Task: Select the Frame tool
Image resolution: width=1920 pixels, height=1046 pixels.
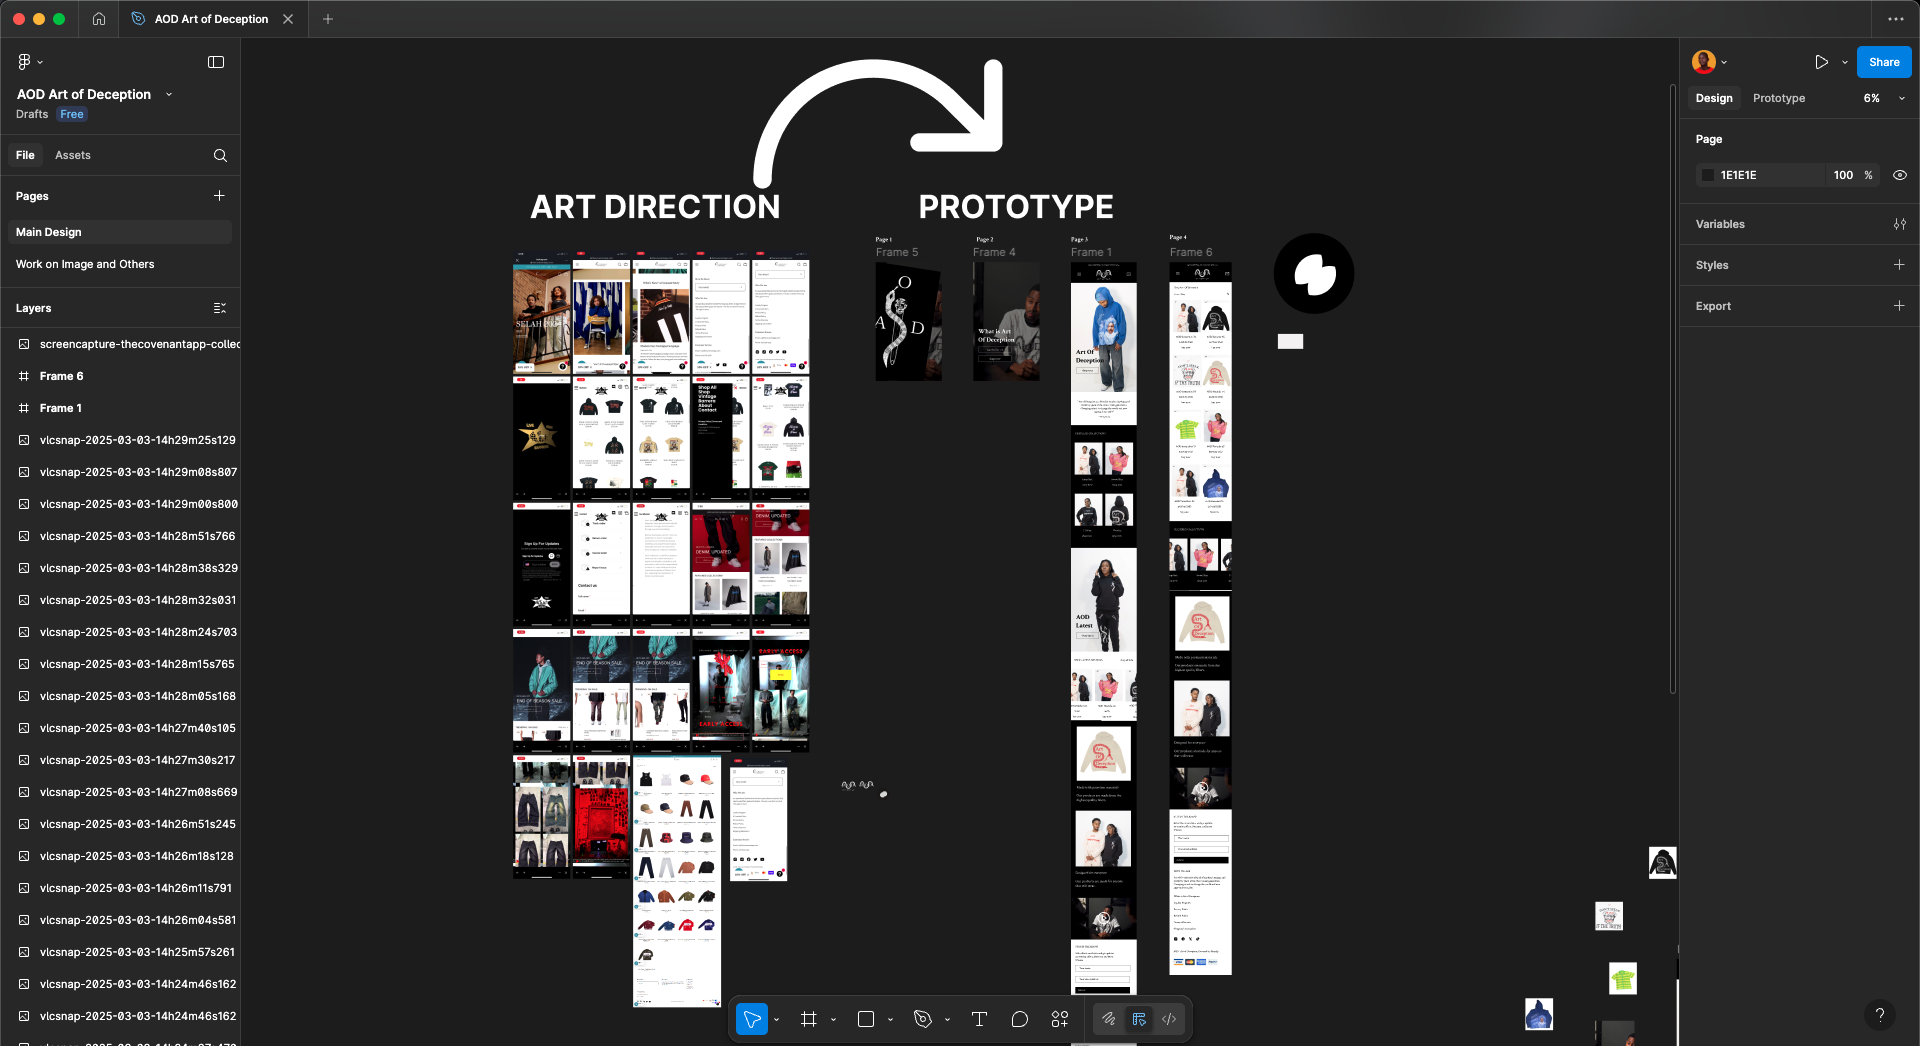Action: click(809, 1019)
